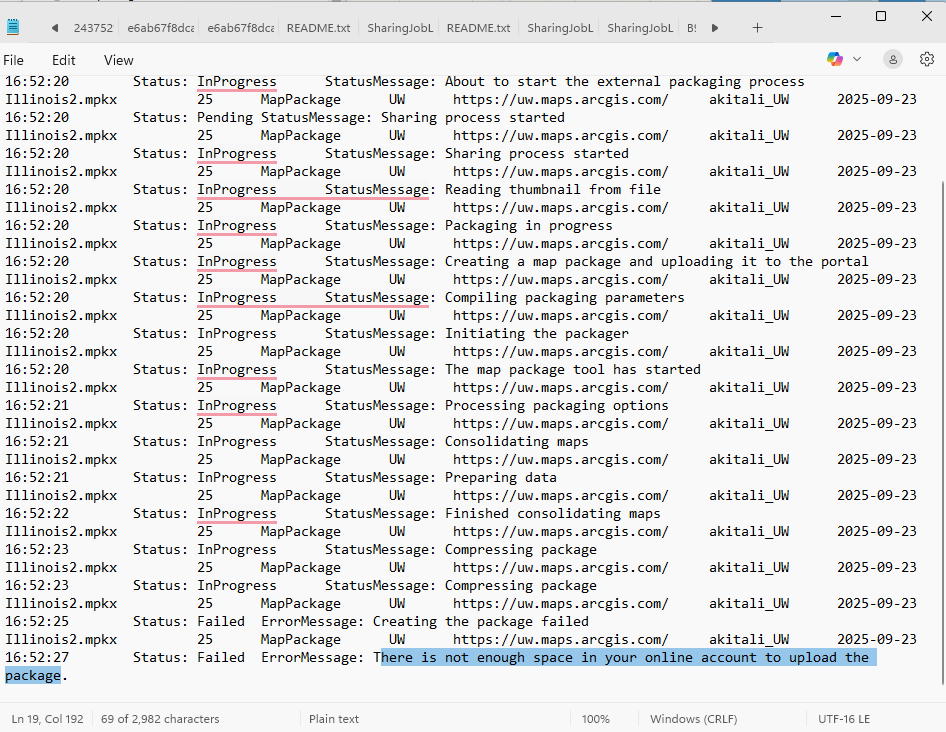Switch to the 243752 tab

point(93,28)
